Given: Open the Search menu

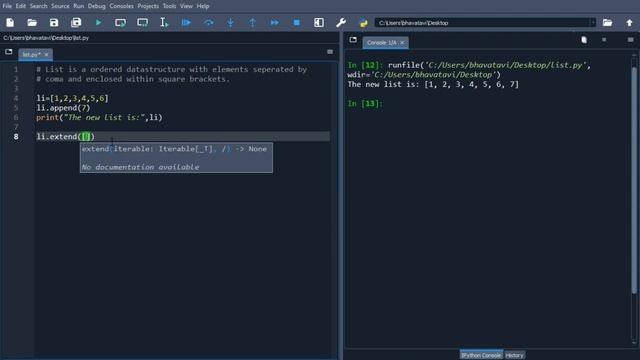Looking at the screenshot, I should [38, 6].
